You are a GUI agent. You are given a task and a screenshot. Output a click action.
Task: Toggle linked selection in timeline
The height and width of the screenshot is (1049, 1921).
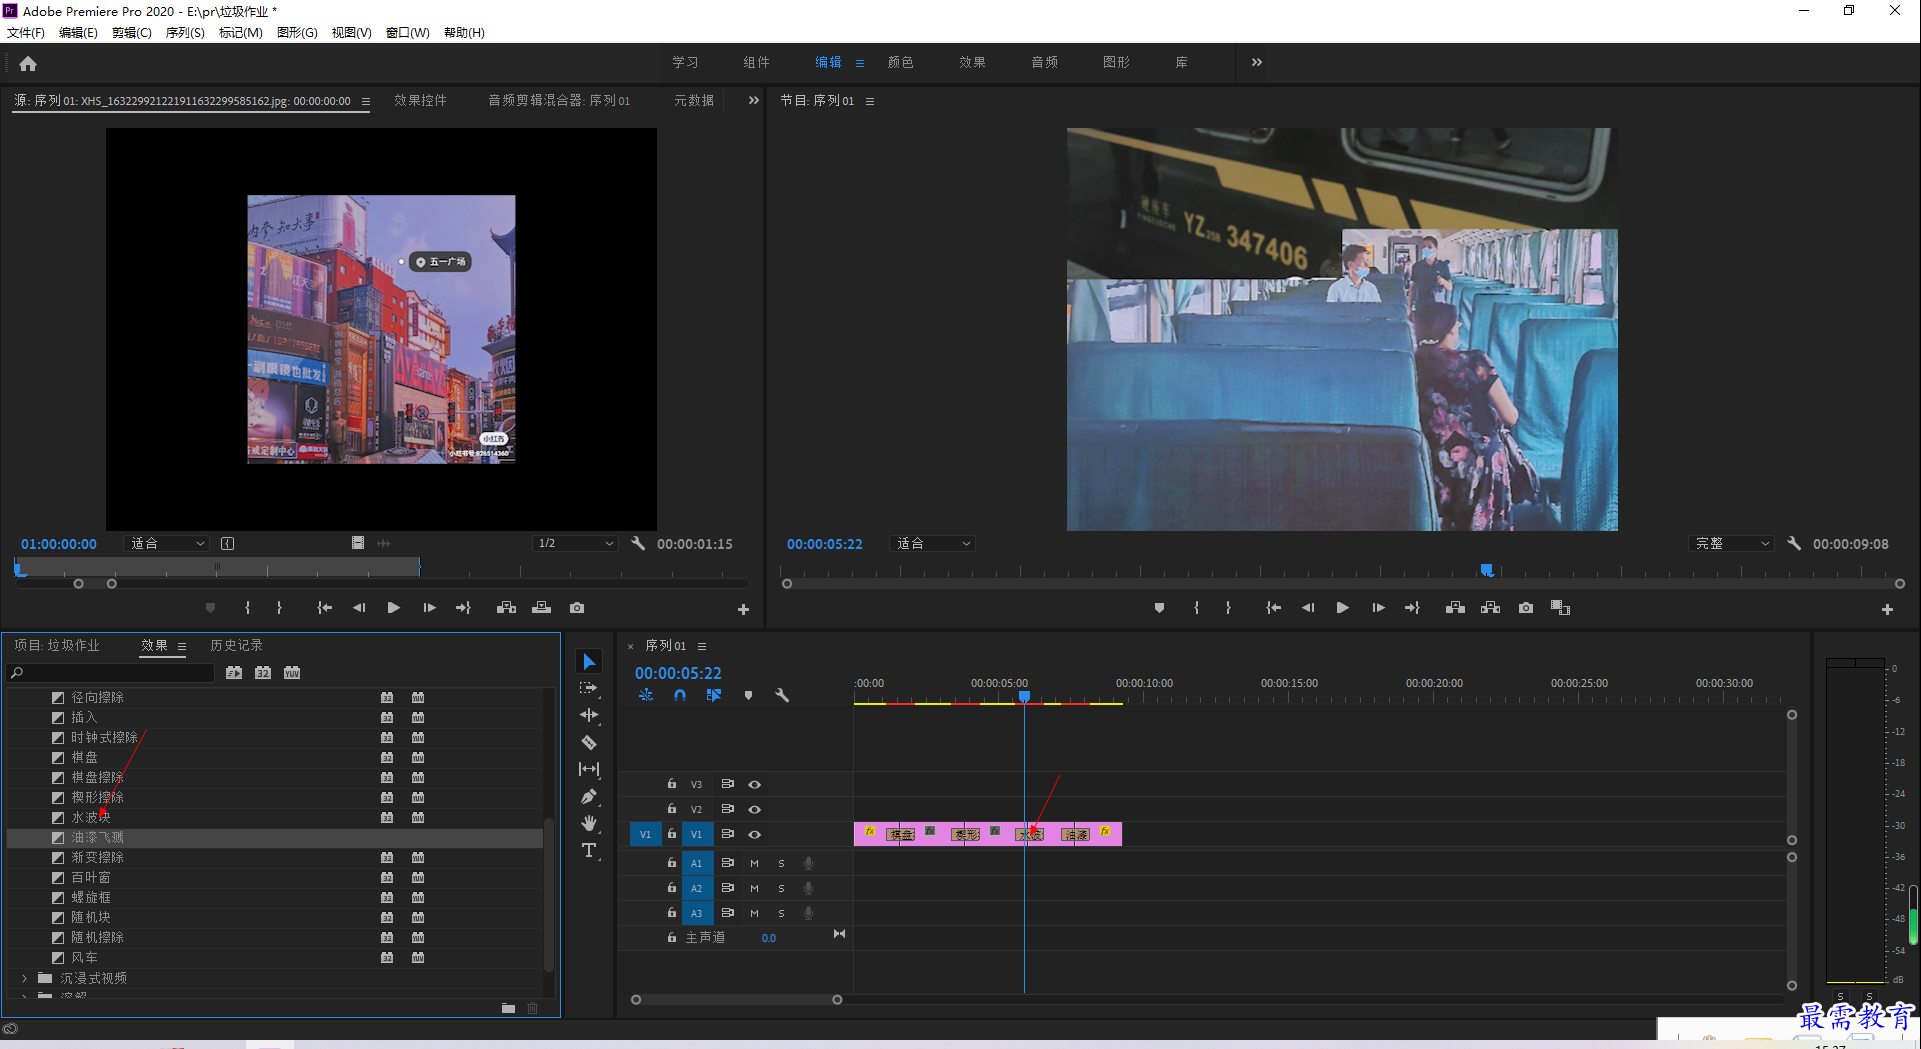[714, 695]
